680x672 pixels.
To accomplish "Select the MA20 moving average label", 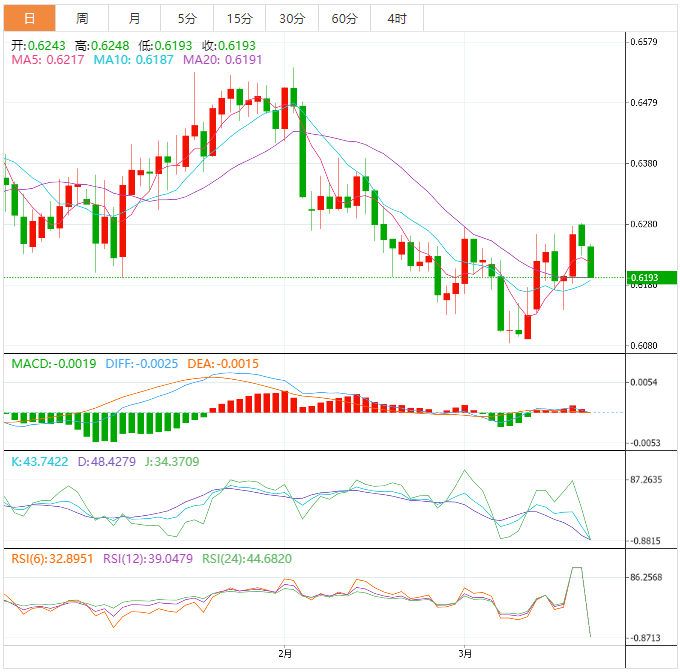I will click(x=223, y=60).
